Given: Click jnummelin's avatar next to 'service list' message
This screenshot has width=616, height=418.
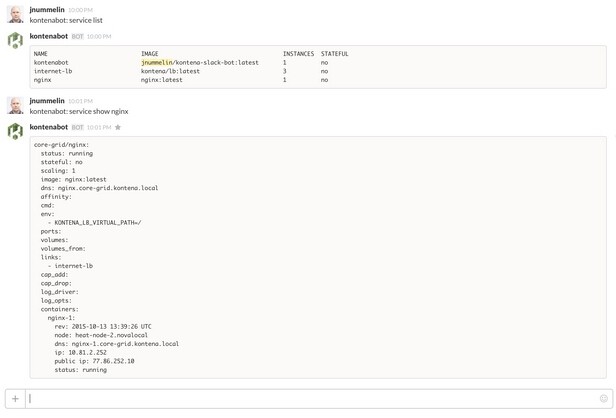Looking at the screenshot, I should 15,15.
